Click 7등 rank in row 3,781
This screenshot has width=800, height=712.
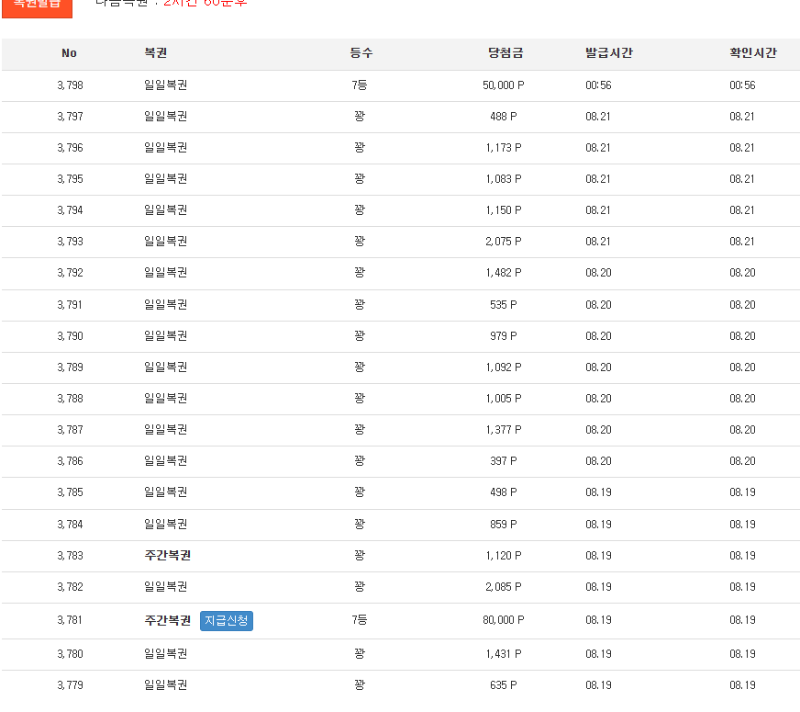pyautogui.click(x=359, y=620)
